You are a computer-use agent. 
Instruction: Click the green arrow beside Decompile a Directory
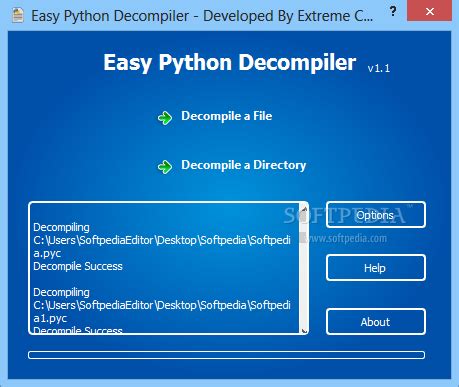[x=165, y=167]
